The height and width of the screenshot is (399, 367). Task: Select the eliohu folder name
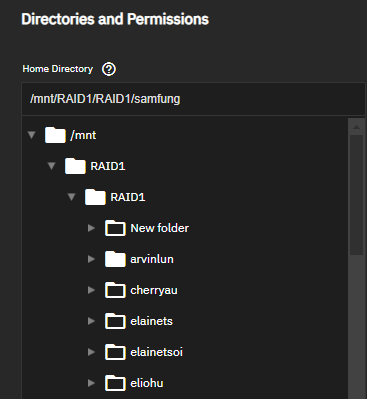(147, 383)
